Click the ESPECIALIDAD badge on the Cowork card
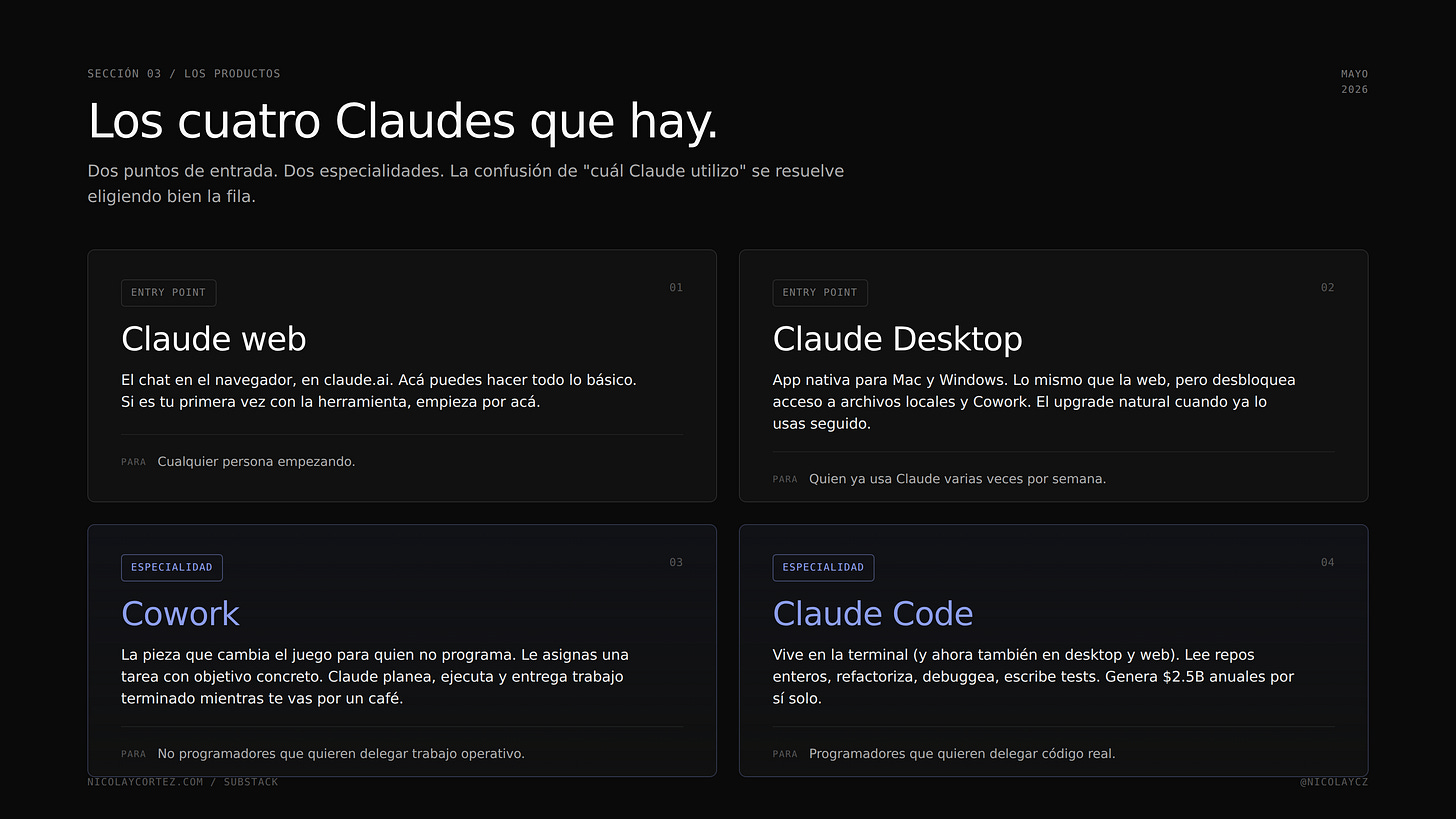This screenshot has width=1456, height=819. pos(172,568)
